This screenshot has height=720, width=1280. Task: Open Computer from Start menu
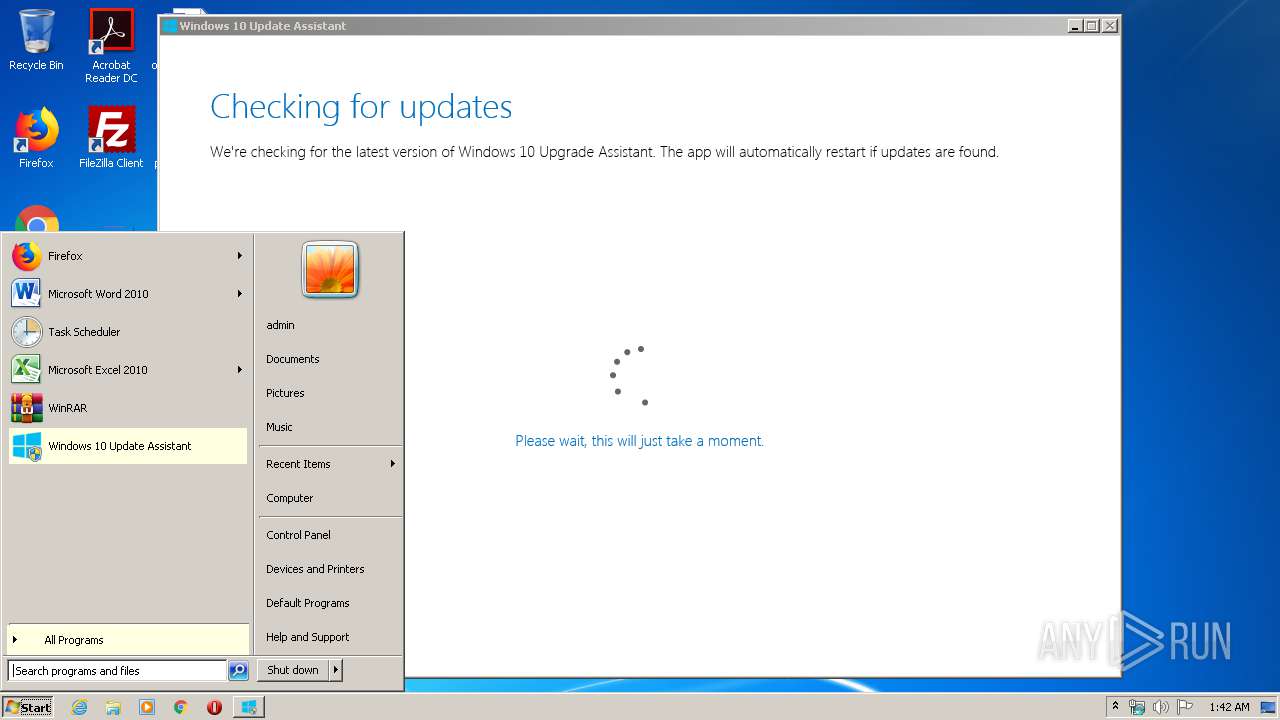pos(290,498)
